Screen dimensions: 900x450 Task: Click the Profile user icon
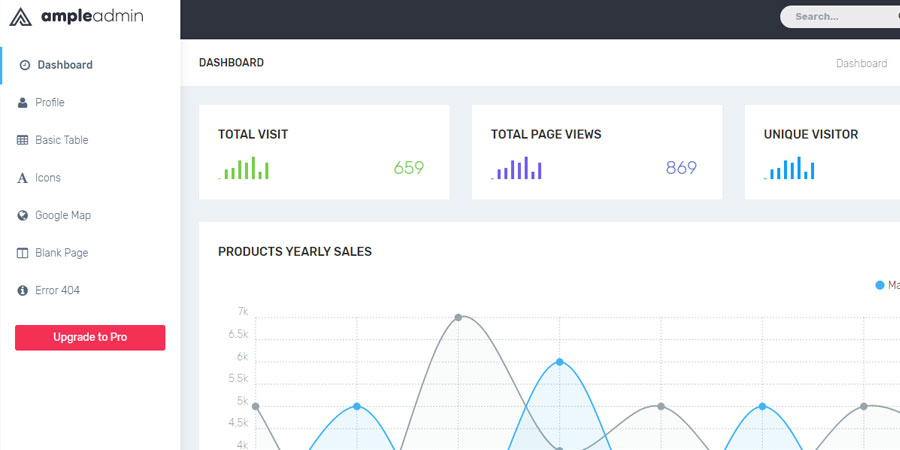point(22,103)
